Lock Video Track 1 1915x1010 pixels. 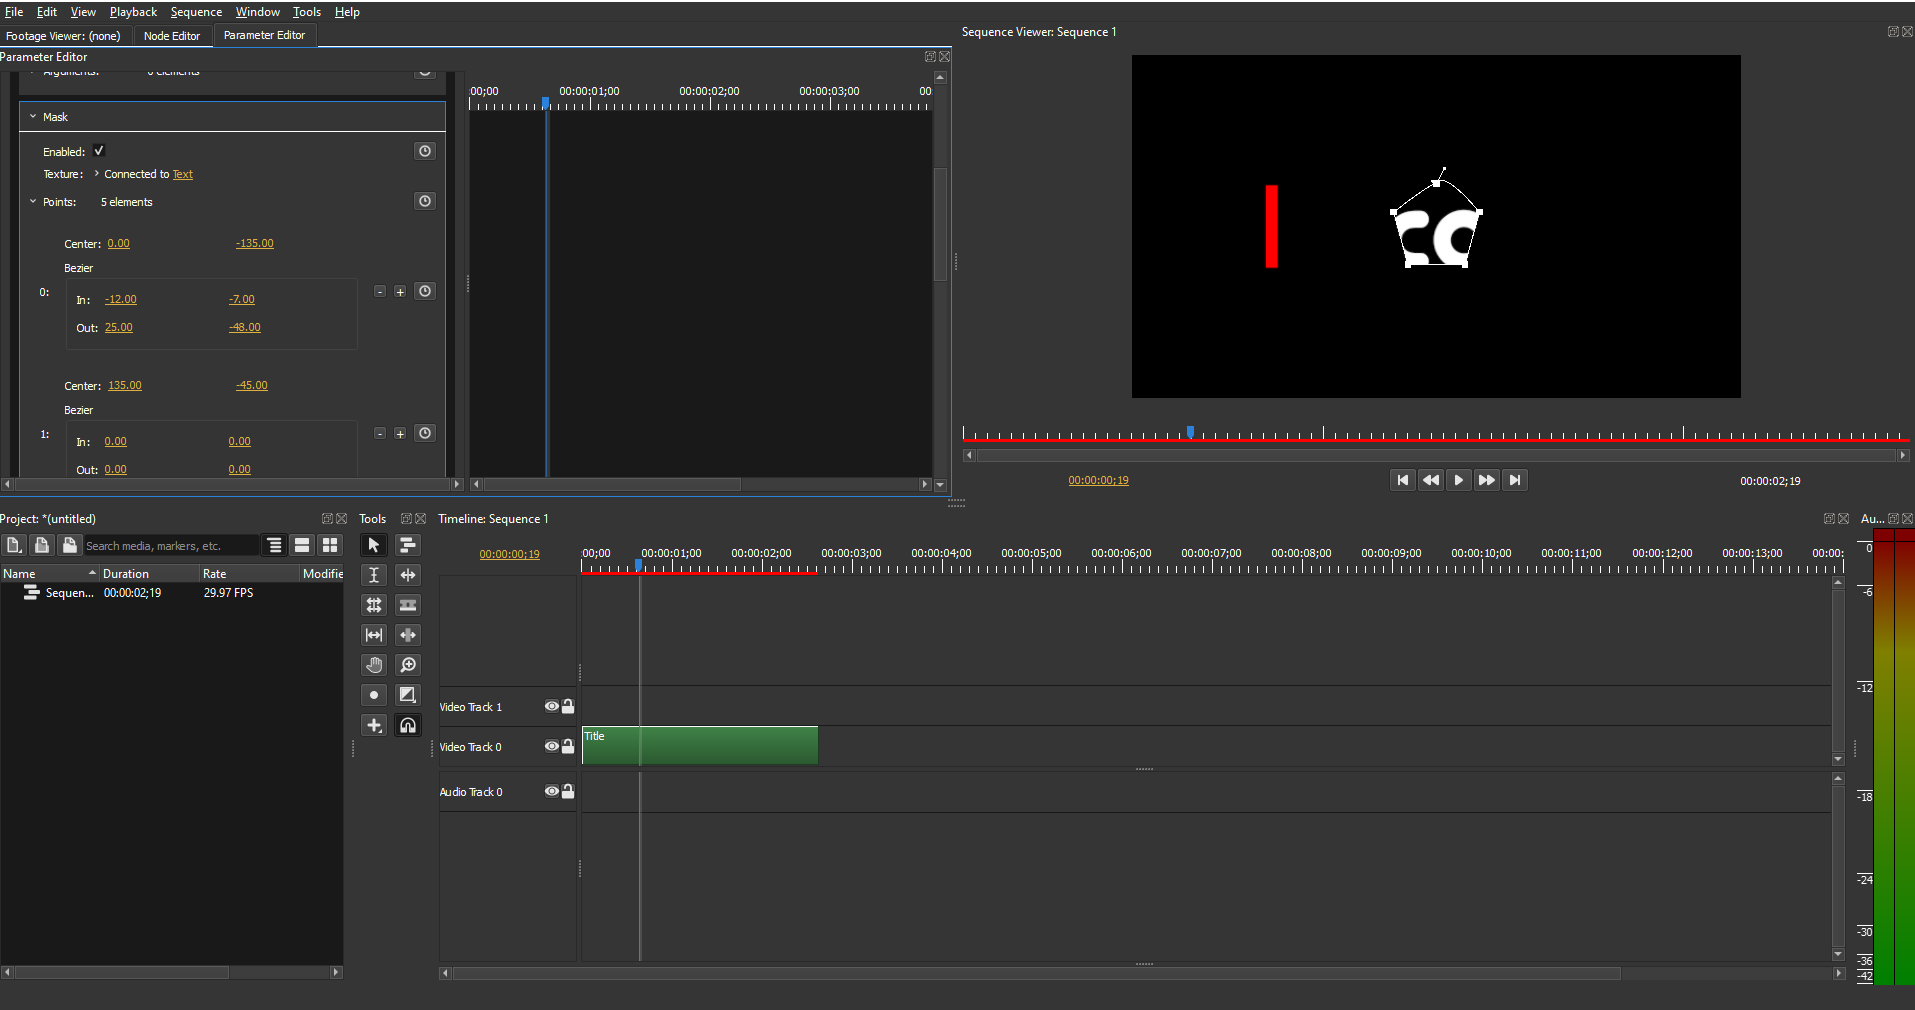pyautogui.click(x=567, y=706)
